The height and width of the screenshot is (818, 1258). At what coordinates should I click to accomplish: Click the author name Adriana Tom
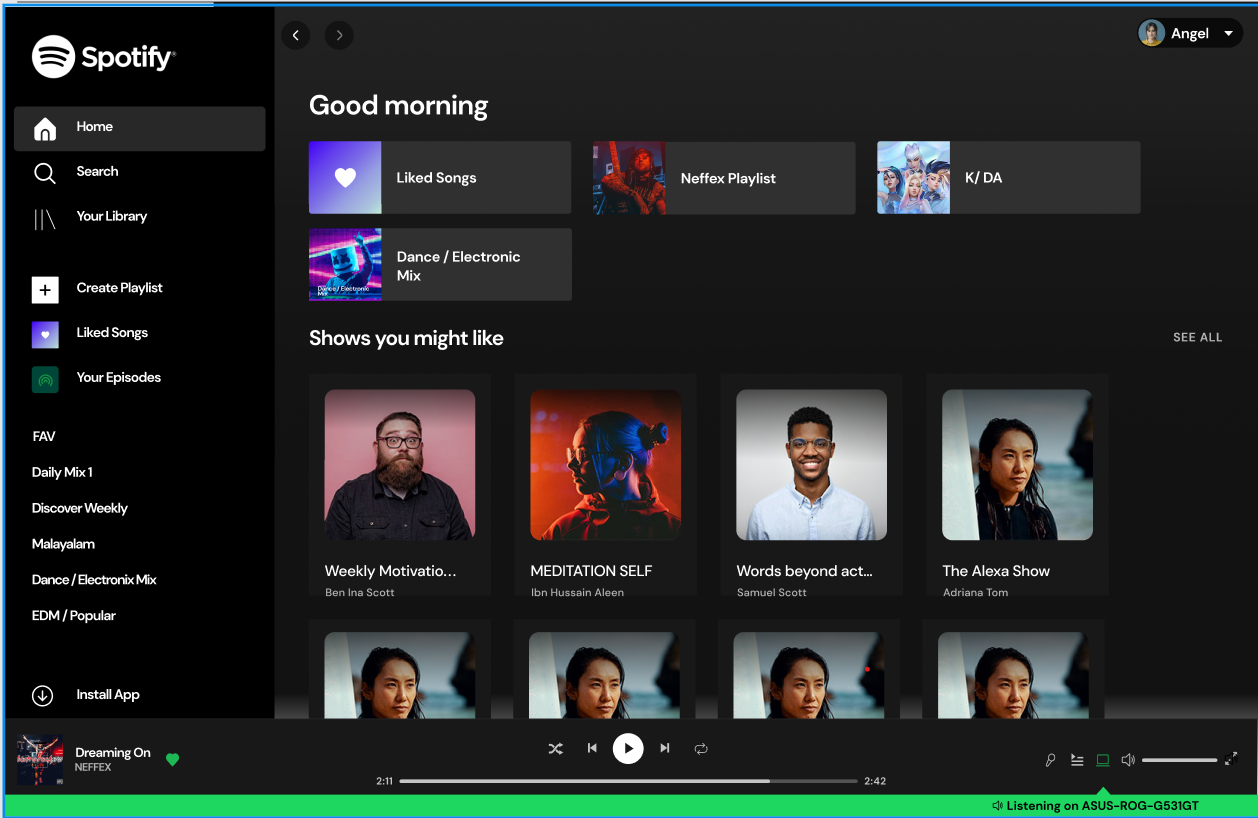click(976, 593)
